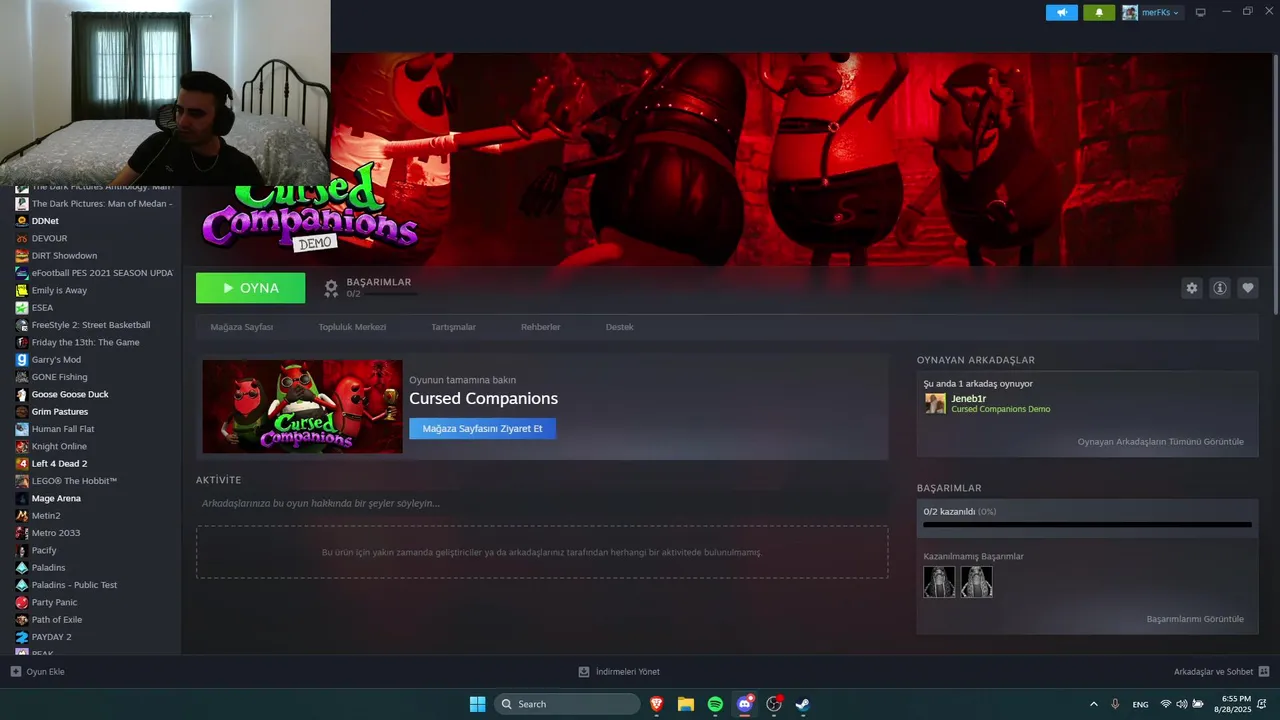Click Başarımlarımı Görüntüle link

pos(1195,619)
